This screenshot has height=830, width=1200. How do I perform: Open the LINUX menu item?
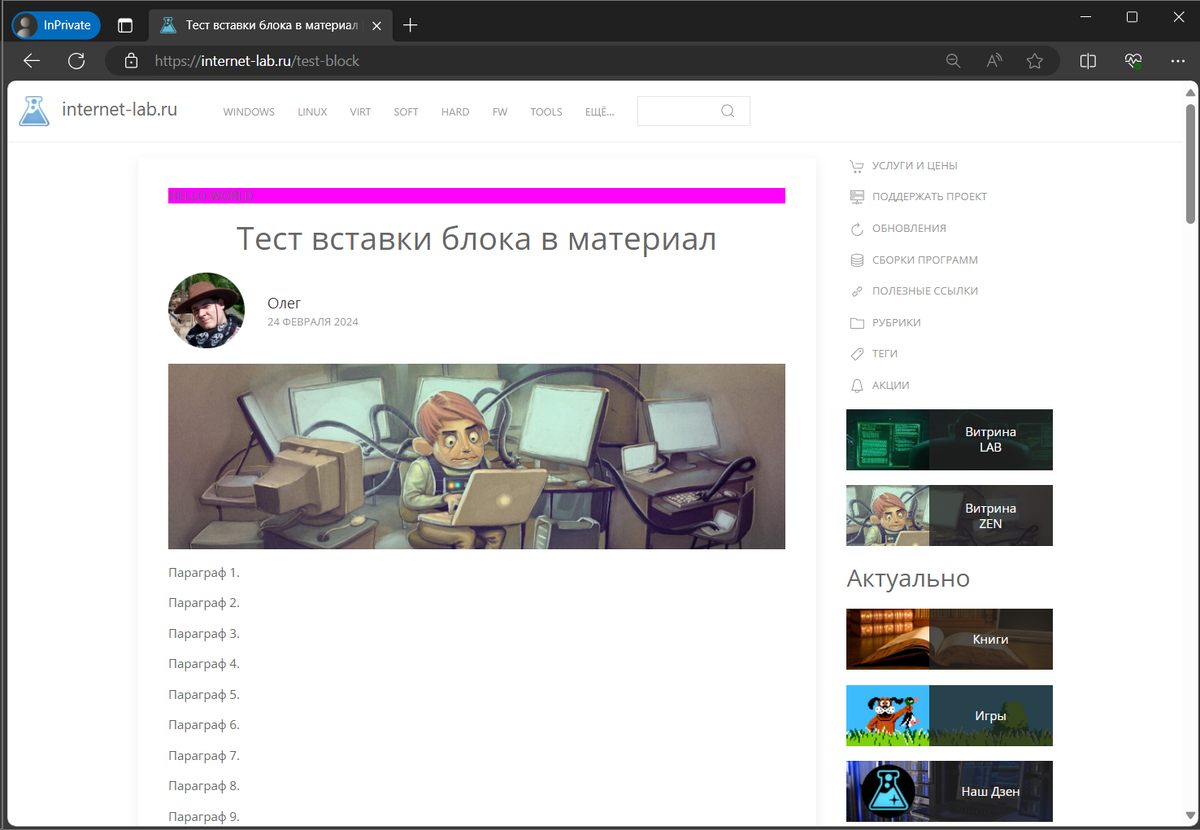tap(312, 112)
